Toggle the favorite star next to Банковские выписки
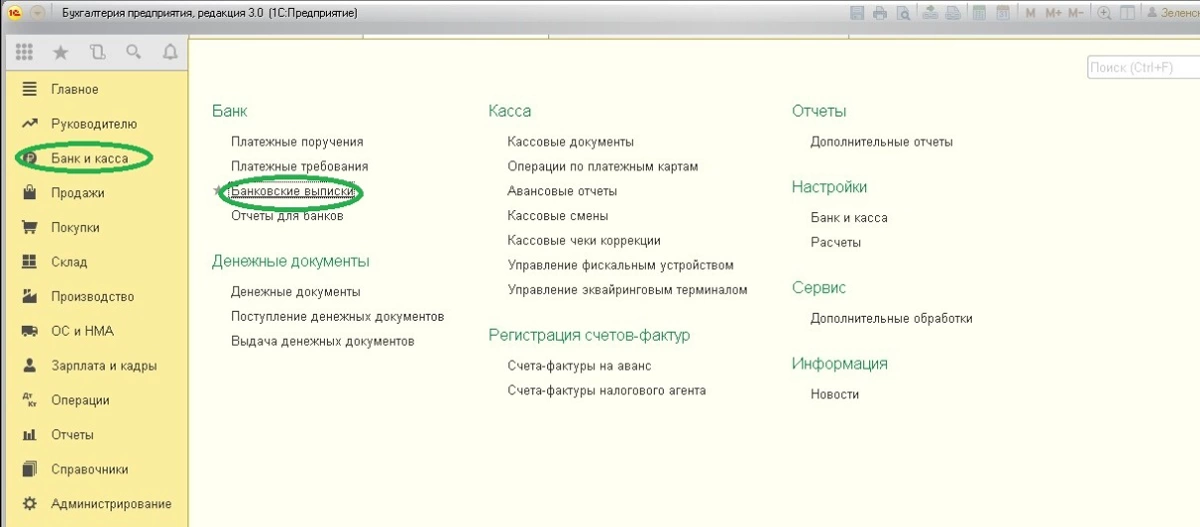The image size is (1200, 527). tap(220, 190)
